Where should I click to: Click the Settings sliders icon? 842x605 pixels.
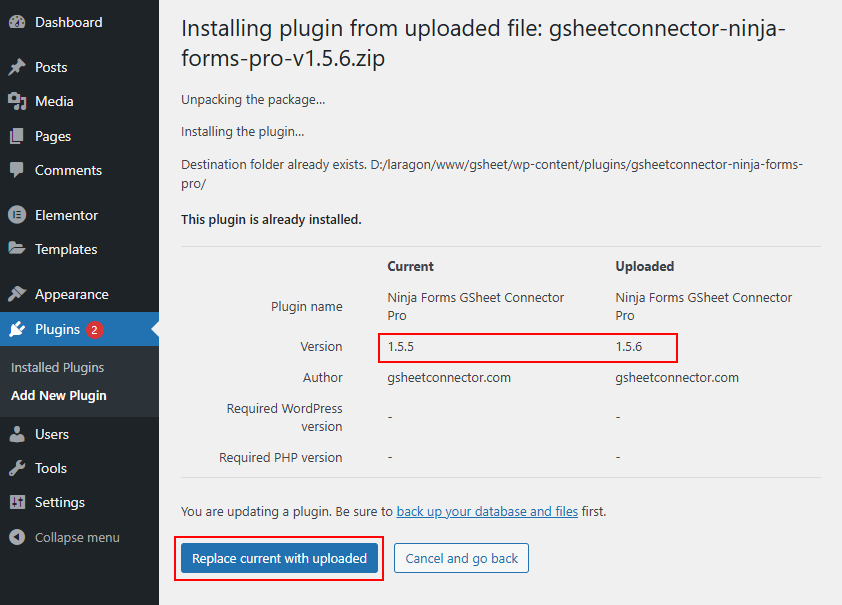coord(17,502)
